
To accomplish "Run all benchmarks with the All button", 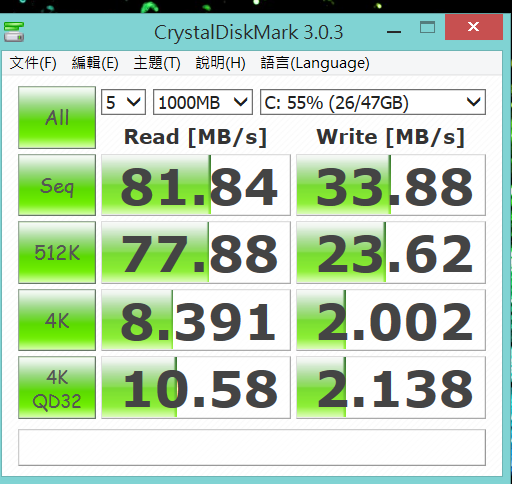I will pos(57,117).
